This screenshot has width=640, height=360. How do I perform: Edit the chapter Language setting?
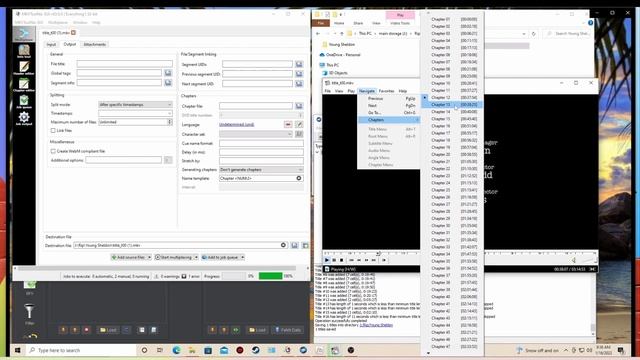coord(299,124)
